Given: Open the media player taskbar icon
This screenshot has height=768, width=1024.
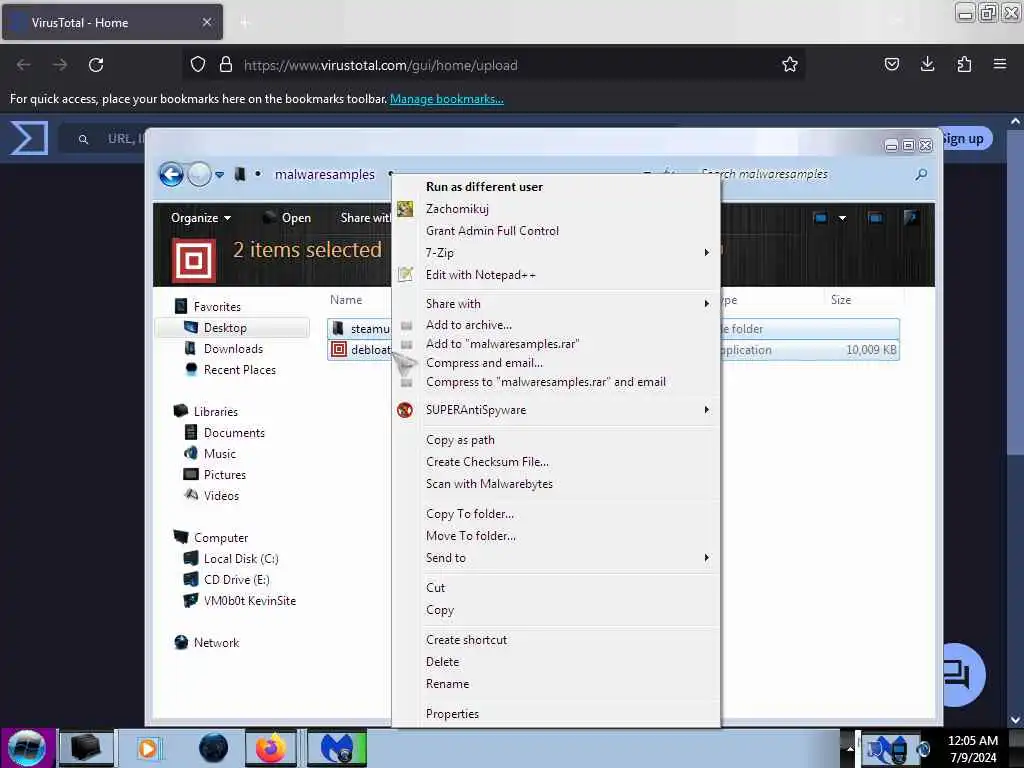Looking at the screenshot, I should point(149,748).
